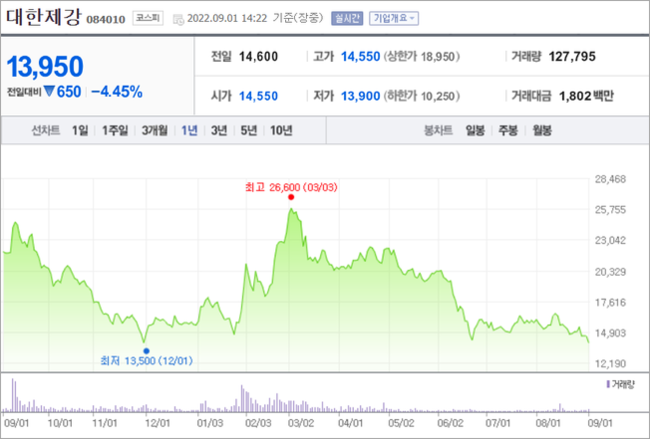Click the 저가 value 13,900
This screenshot has height=439, width=650.
point(360,96)
